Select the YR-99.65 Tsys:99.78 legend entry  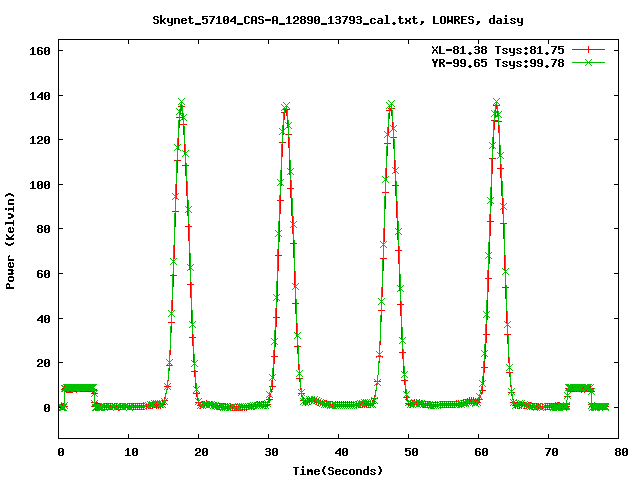(x=498, y=63)
